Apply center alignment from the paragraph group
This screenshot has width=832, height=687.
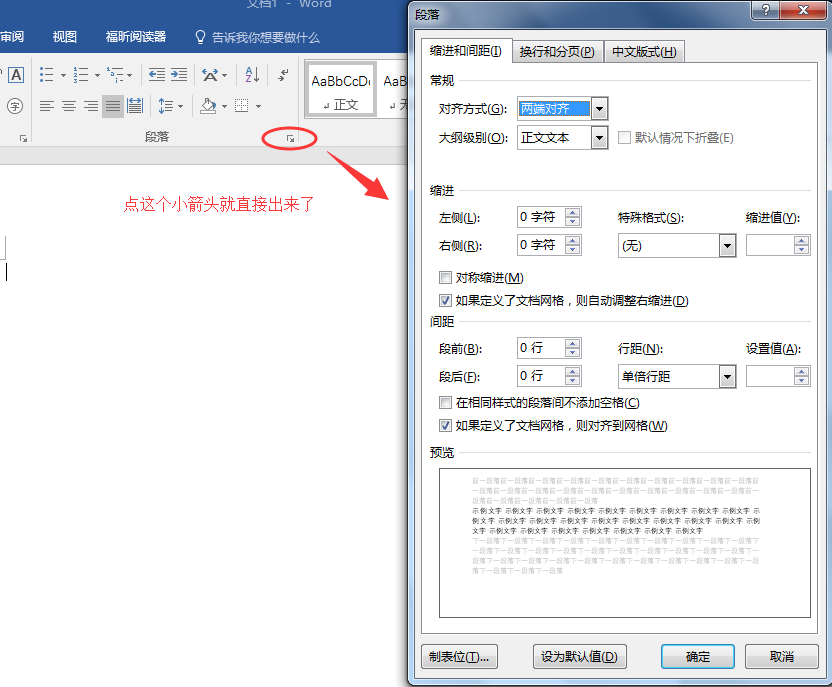67,106
